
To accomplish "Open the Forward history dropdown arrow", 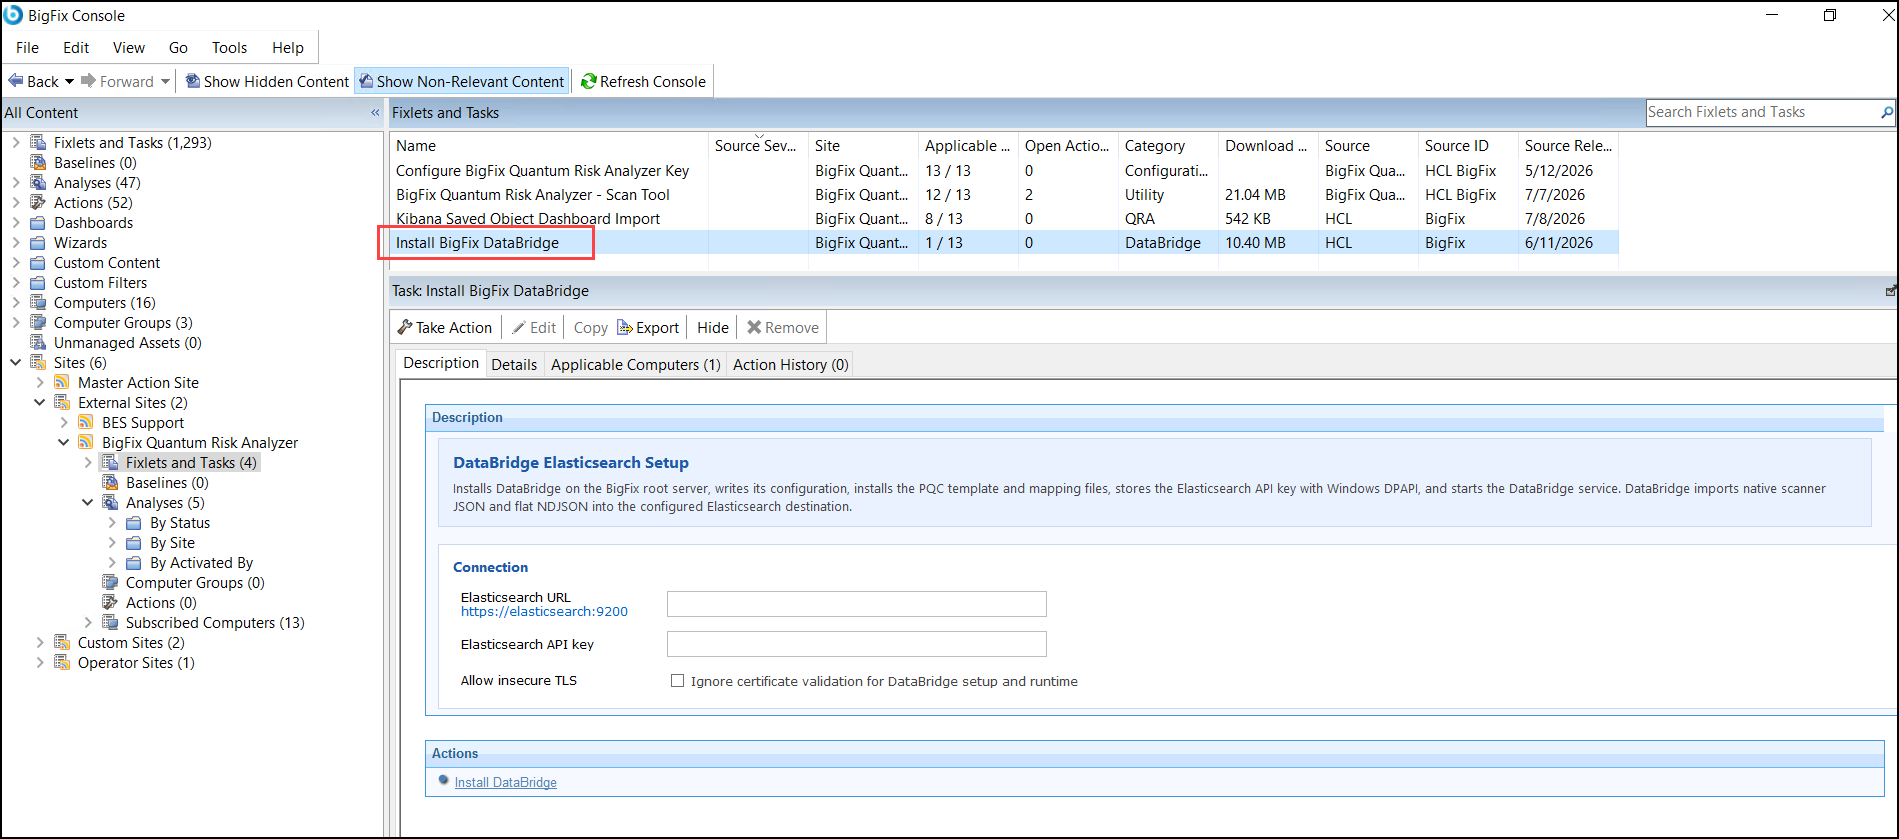I will click(165, 82).
